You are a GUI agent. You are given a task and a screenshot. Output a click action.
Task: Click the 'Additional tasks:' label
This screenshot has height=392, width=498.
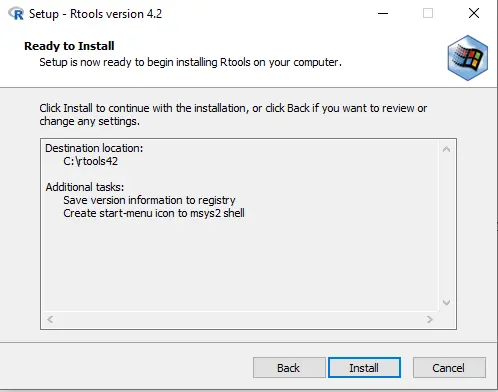click(85, 187)
